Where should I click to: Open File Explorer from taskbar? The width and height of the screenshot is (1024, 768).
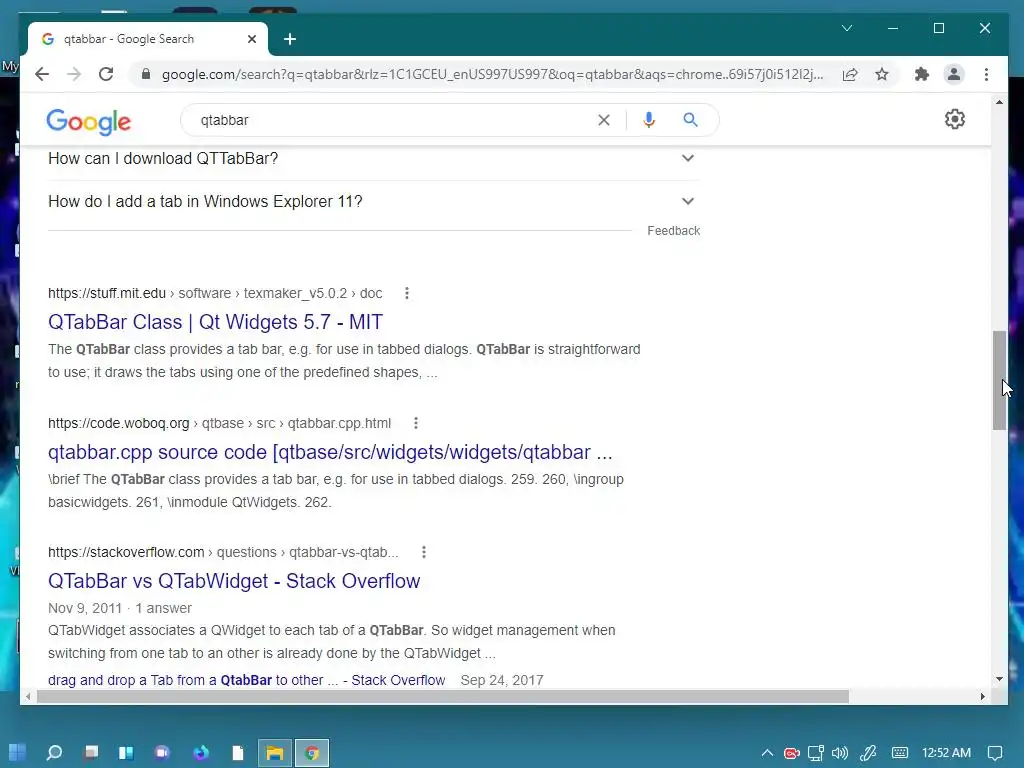coord(275,754)
